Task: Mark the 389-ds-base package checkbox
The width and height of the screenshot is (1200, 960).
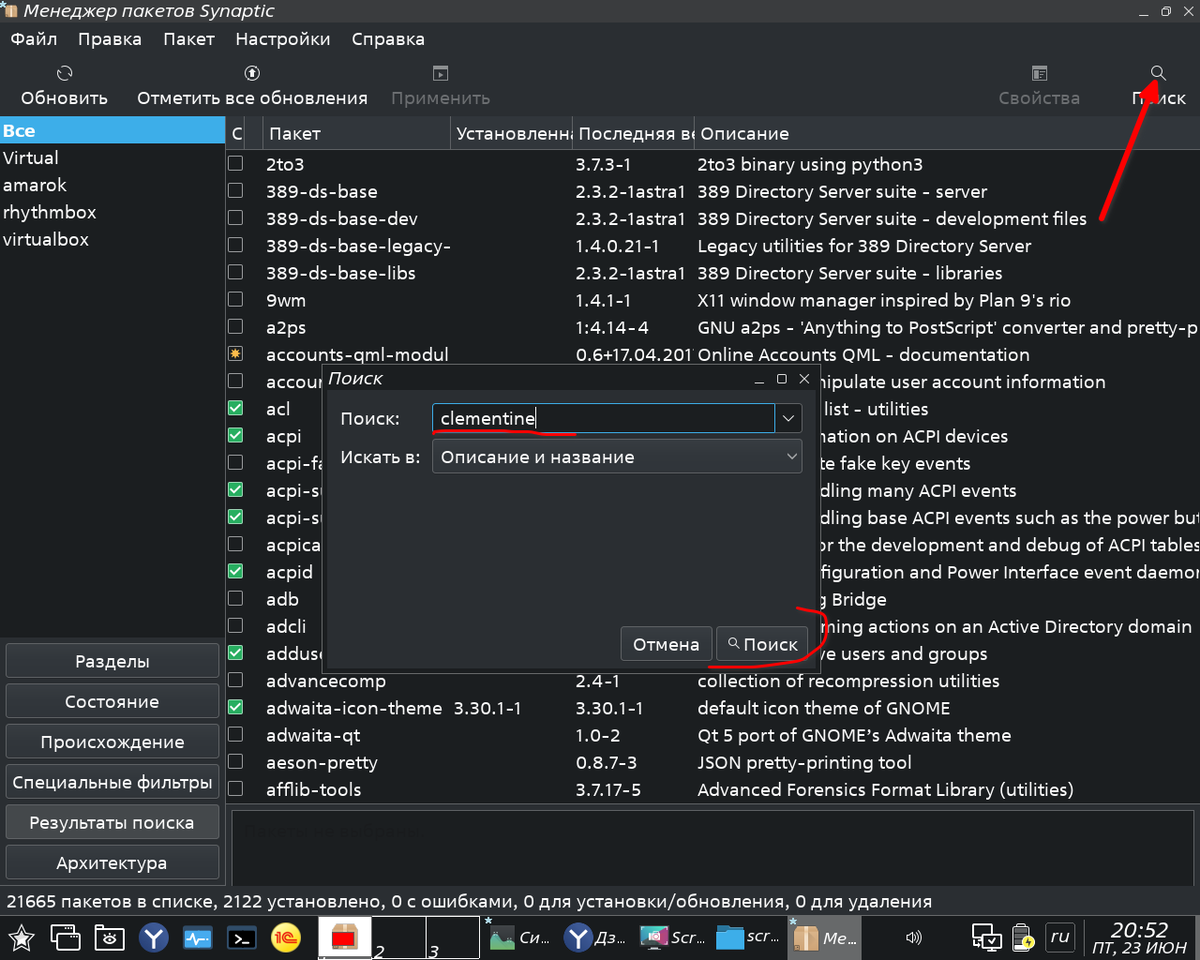Action: coord(236,191)
